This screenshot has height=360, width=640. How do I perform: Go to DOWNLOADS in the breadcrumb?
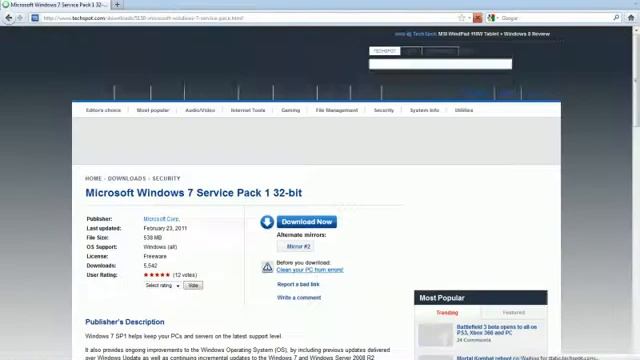(x=127, y=178)
